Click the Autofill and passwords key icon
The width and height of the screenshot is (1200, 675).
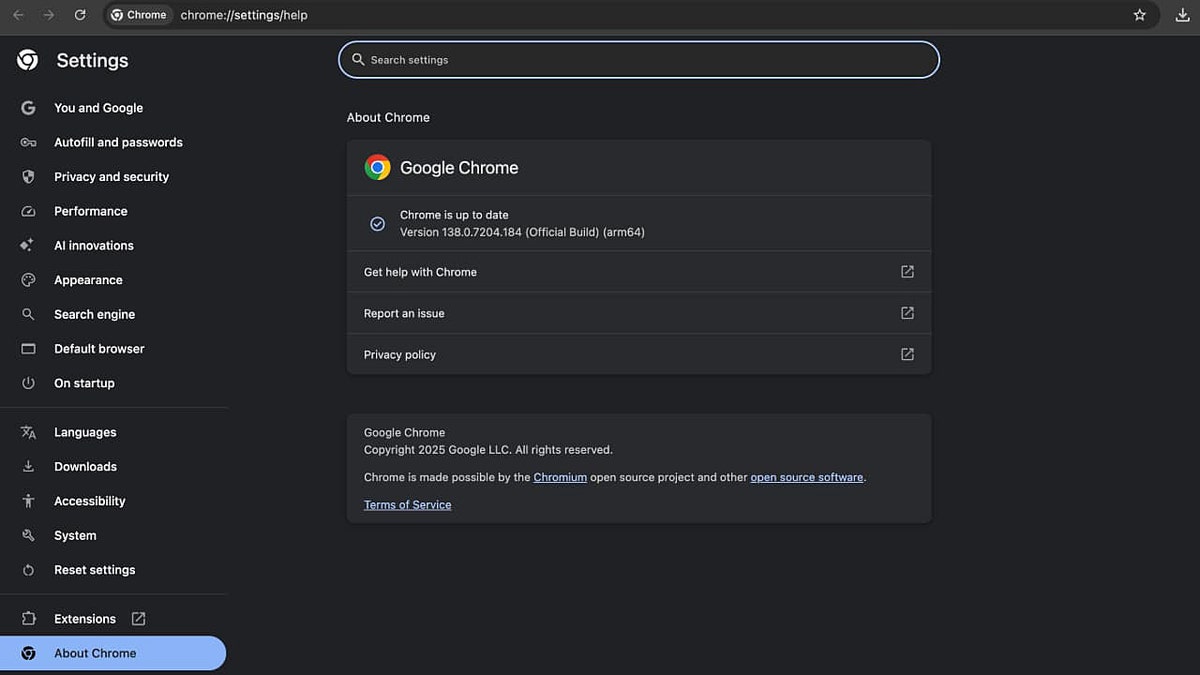point(28,142)
